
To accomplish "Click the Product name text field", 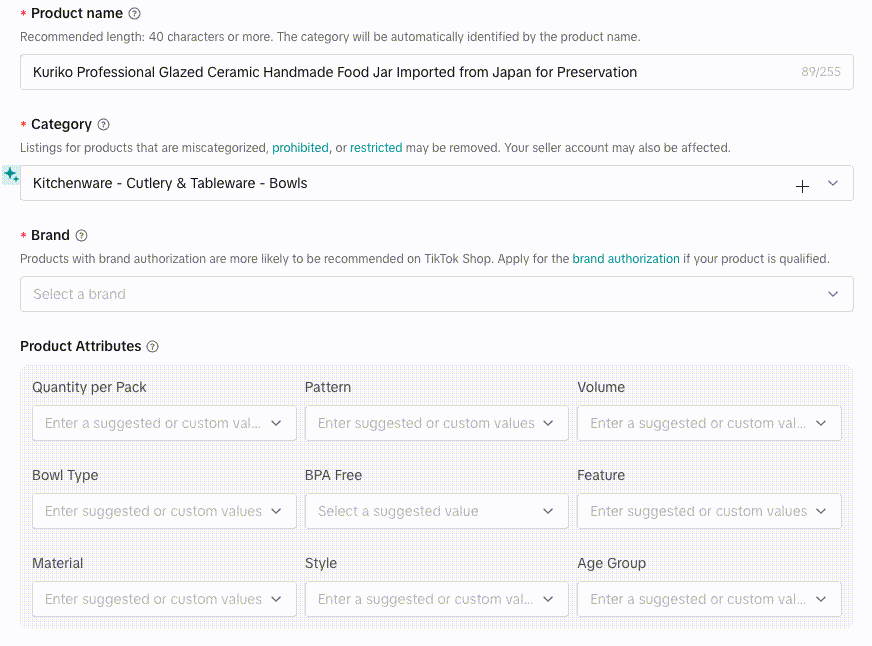I will tap(410, 72).
